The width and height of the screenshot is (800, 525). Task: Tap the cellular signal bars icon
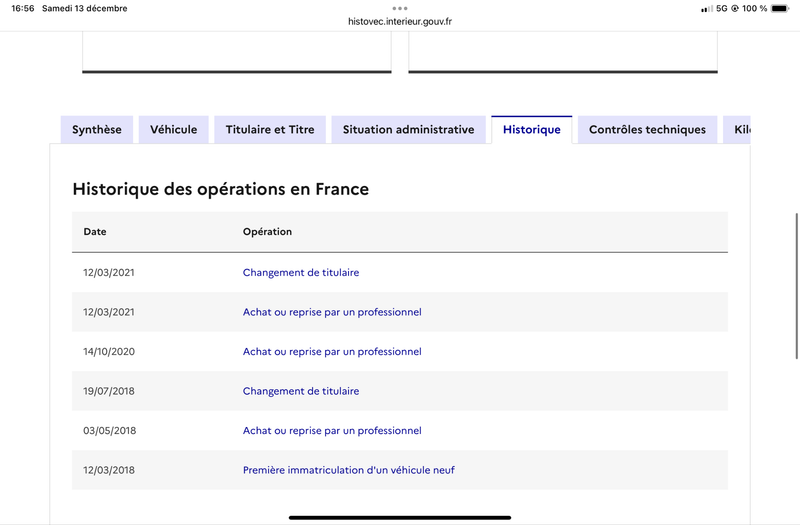coord(707,9)
